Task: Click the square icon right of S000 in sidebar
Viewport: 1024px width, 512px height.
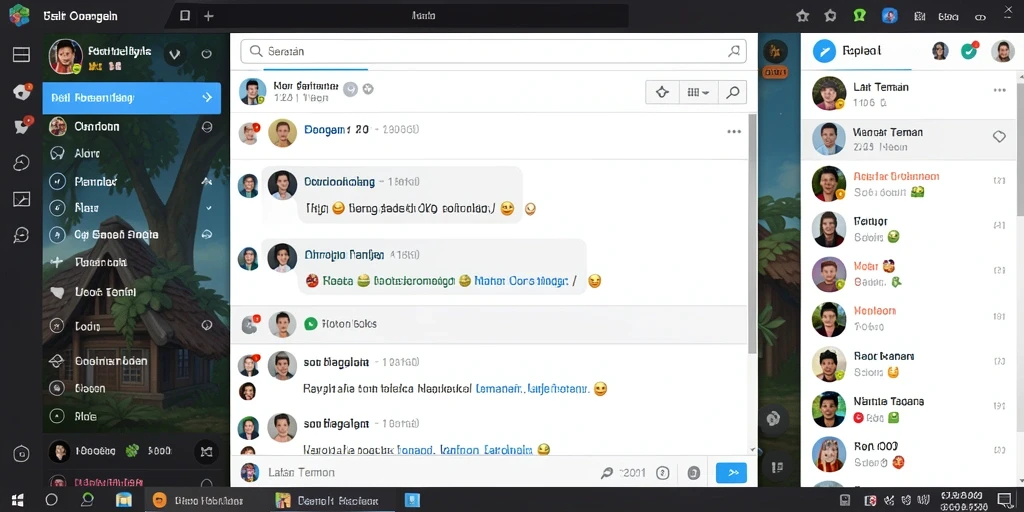Action: [207, 451]
